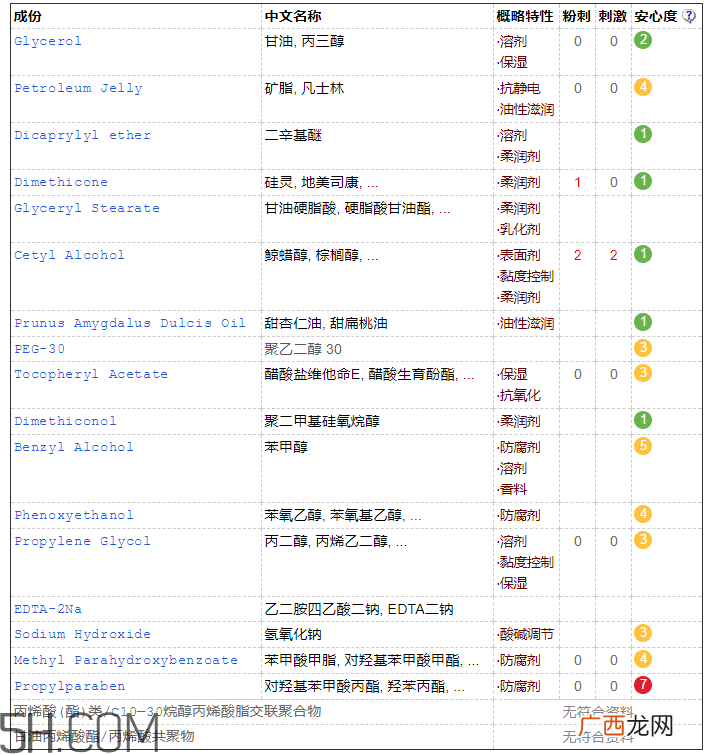Select 乙二胺四乙酸二钠, EDTA二钠 text

tap(359, 609)
